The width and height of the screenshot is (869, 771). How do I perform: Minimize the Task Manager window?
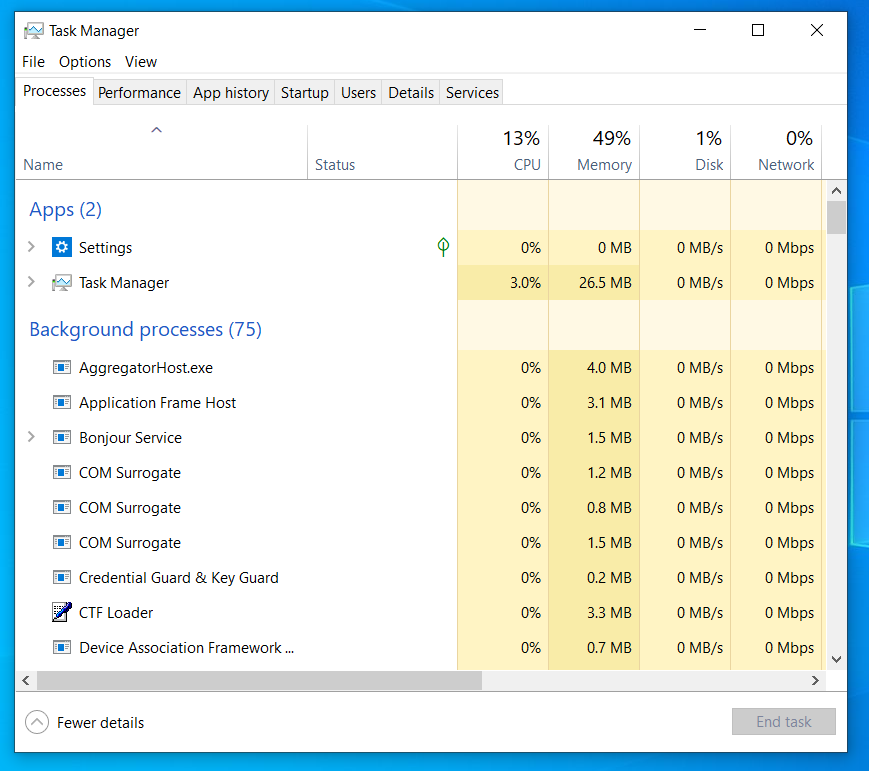click(700, 30)
